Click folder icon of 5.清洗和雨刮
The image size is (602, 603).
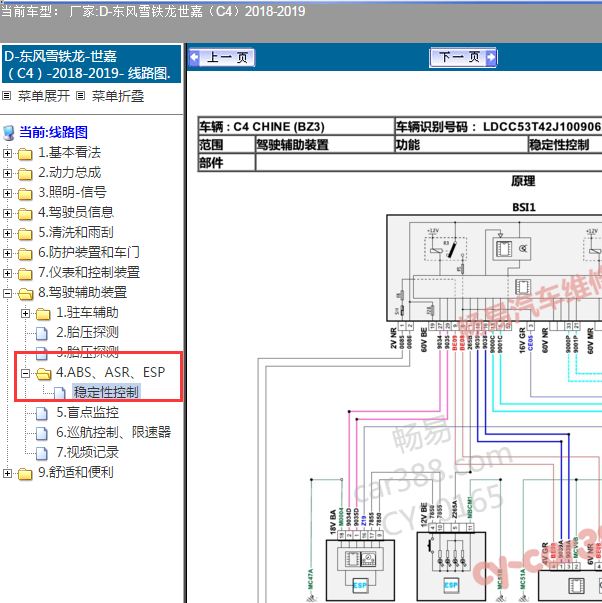coord(25,234)
